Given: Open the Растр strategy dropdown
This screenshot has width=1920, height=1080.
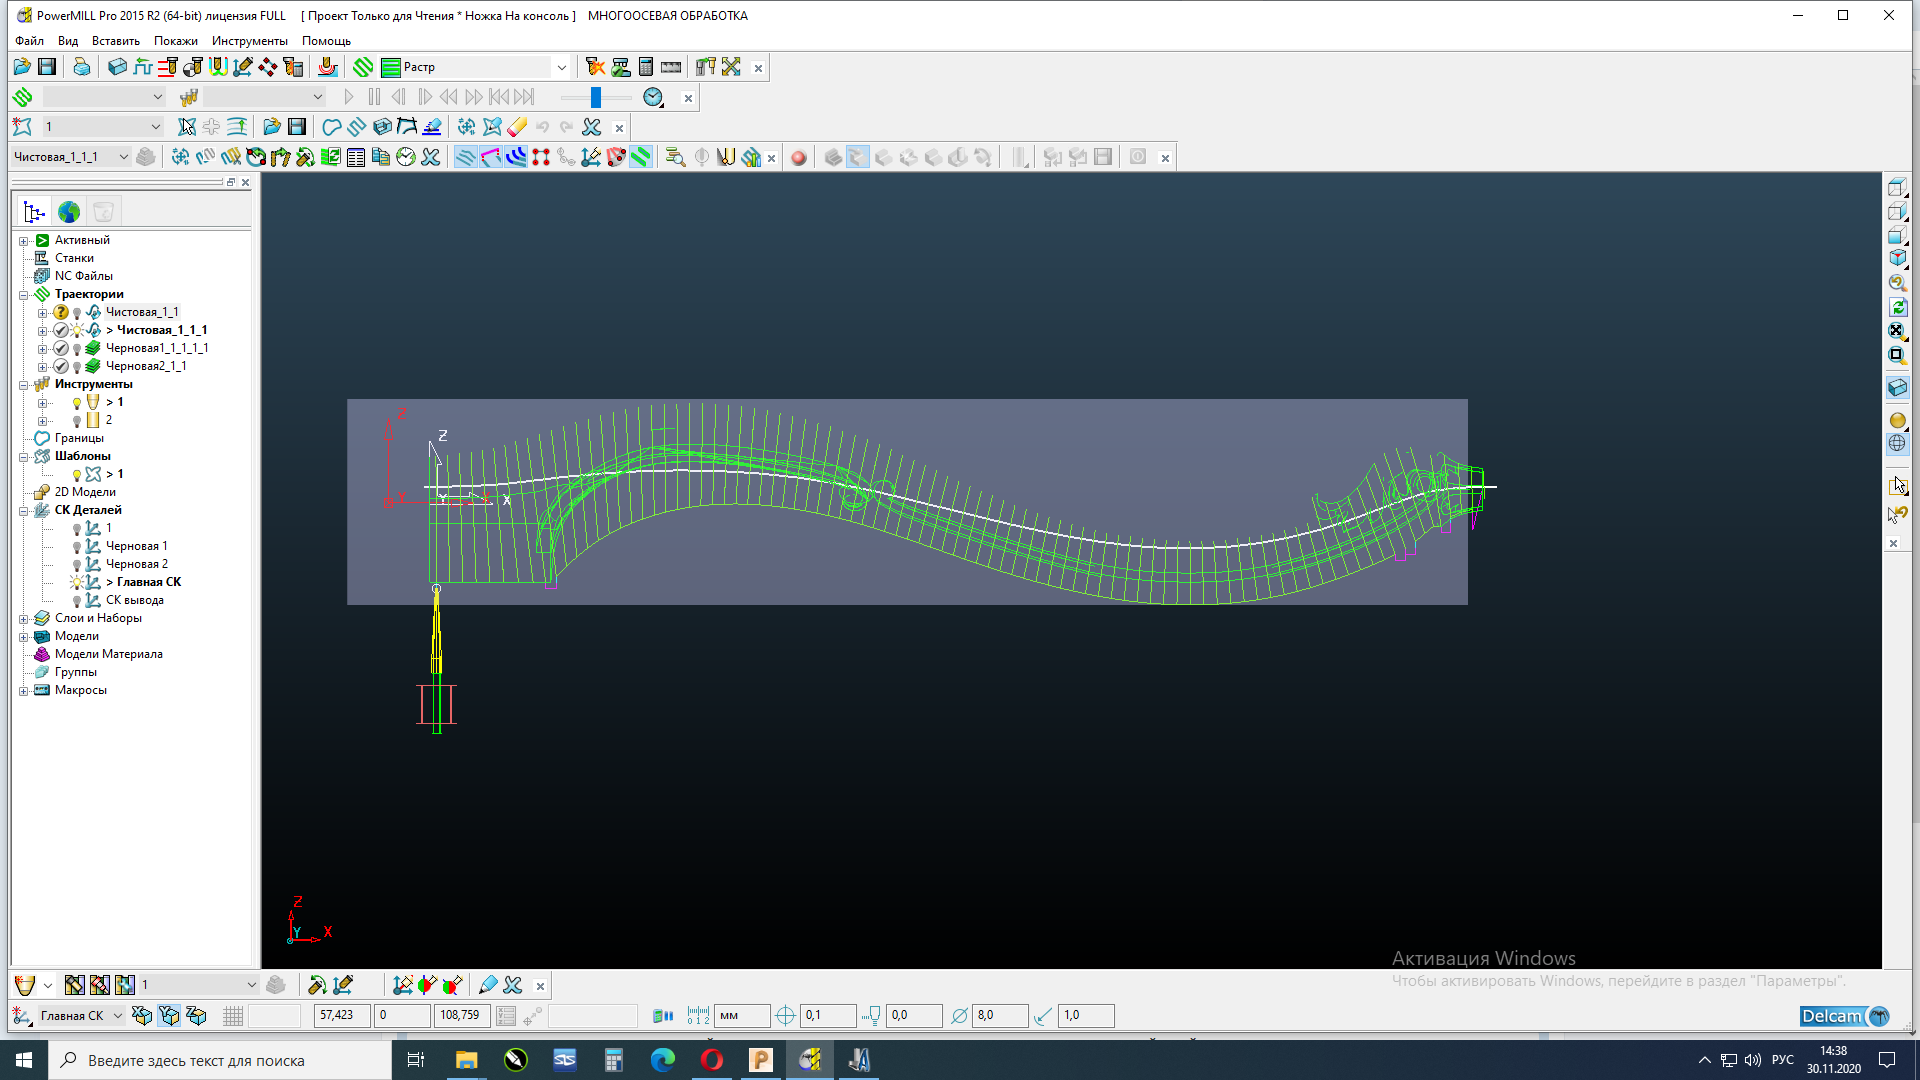Looking at the screenshot, I should point(561,67).
